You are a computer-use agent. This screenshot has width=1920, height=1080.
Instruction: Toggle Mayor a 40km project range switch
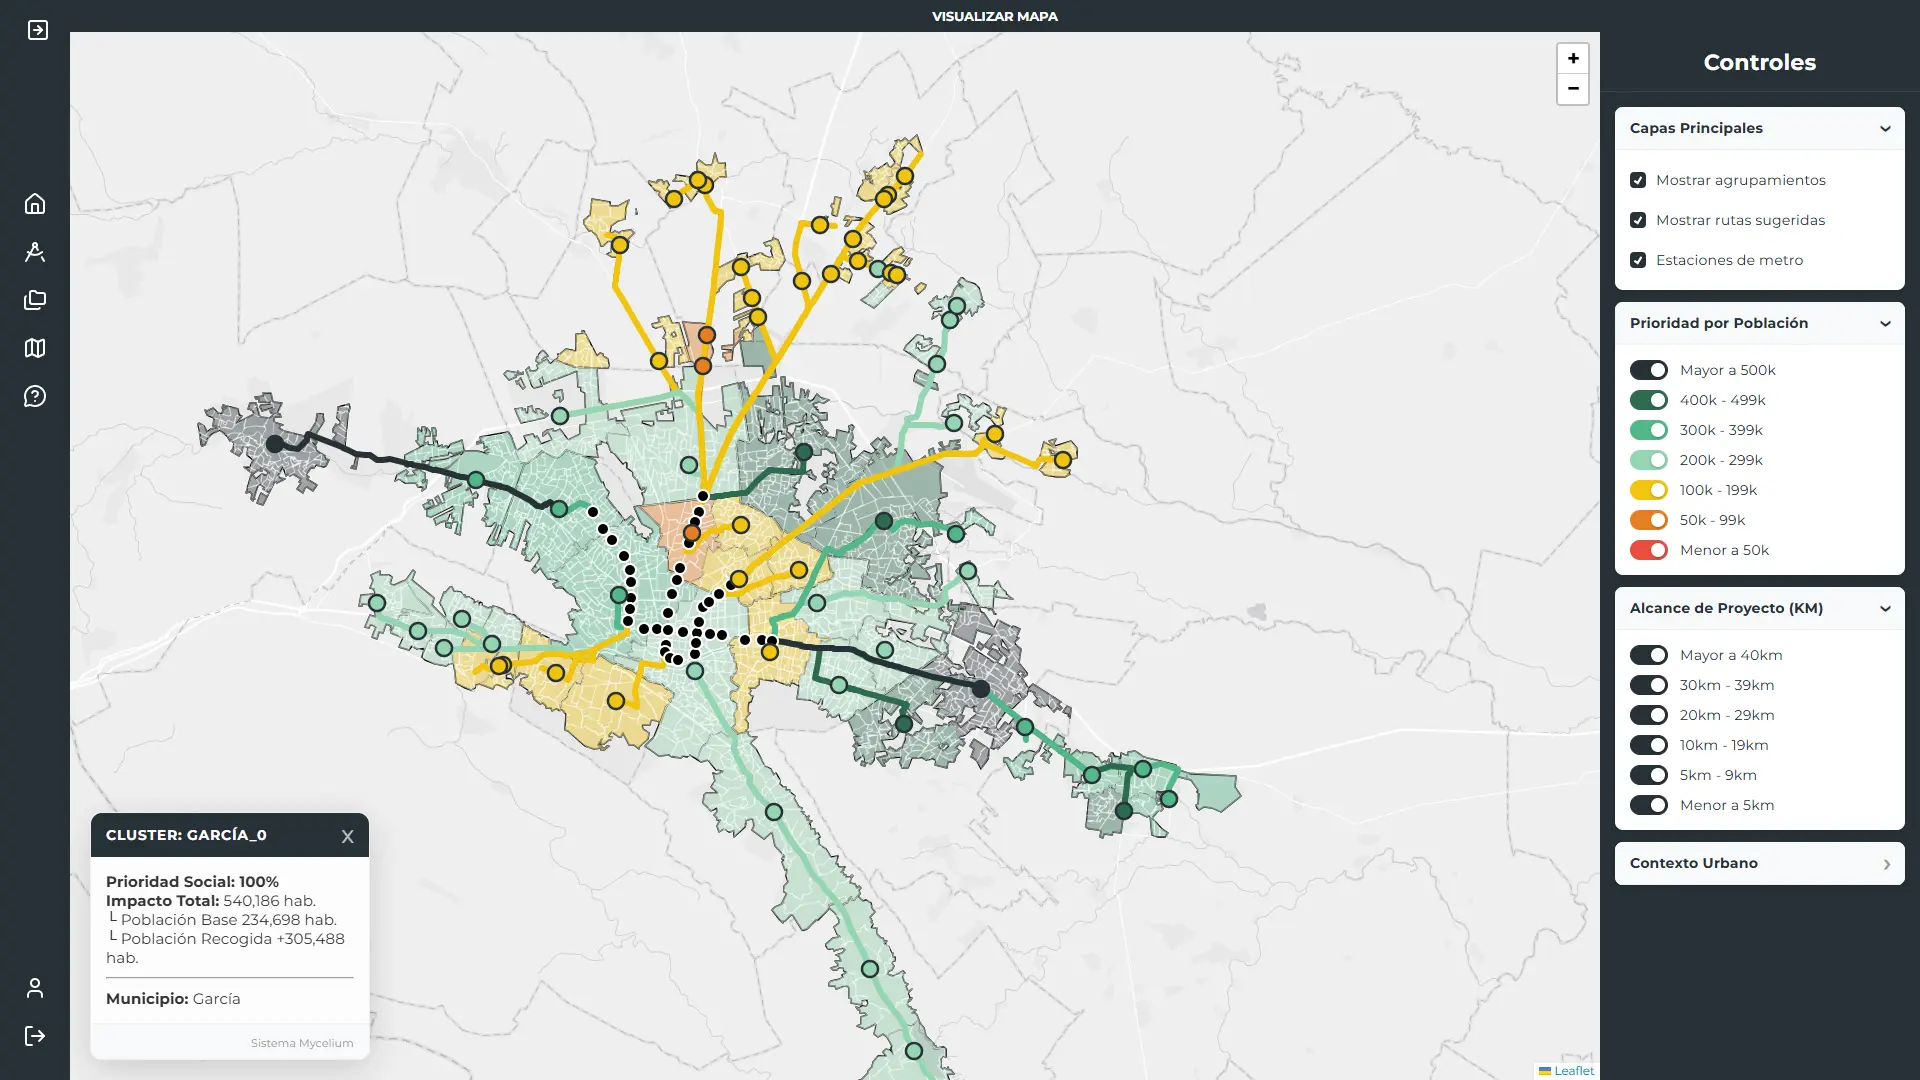click(1649, 655)
